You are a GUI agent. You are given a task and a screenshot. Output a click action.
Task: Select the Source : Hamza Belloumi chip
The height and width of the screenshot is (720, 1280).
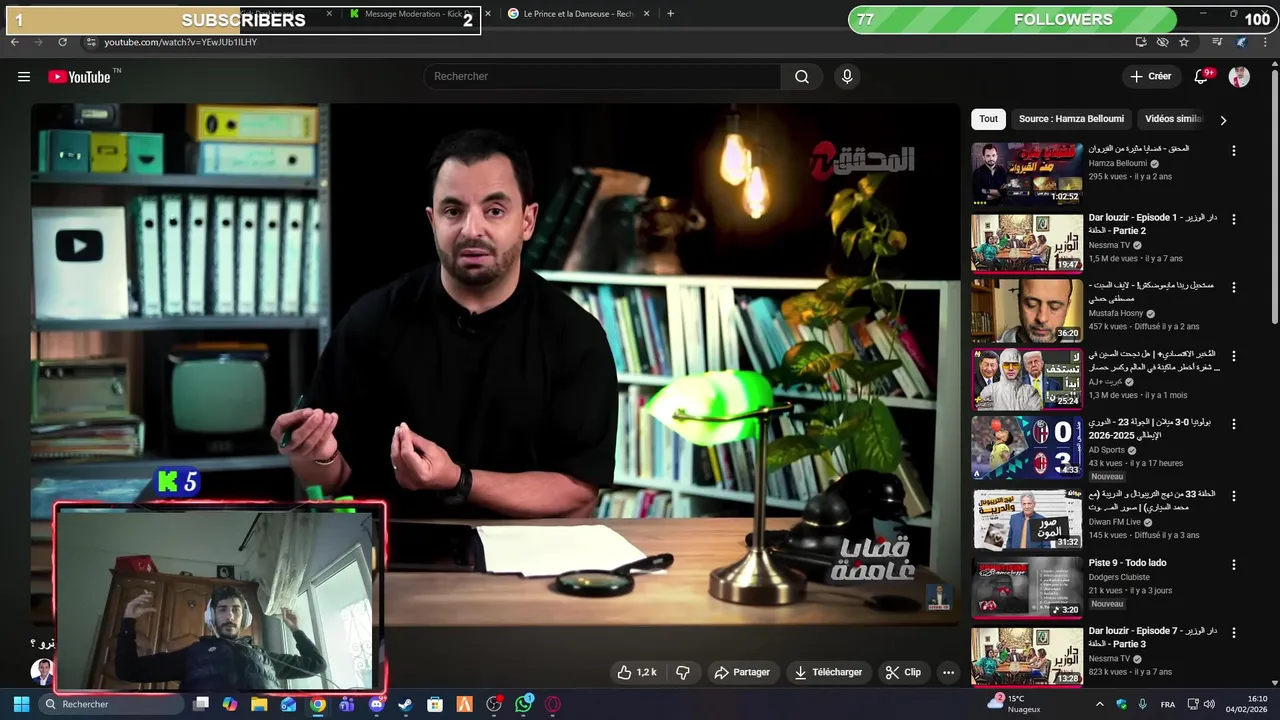1071,119
